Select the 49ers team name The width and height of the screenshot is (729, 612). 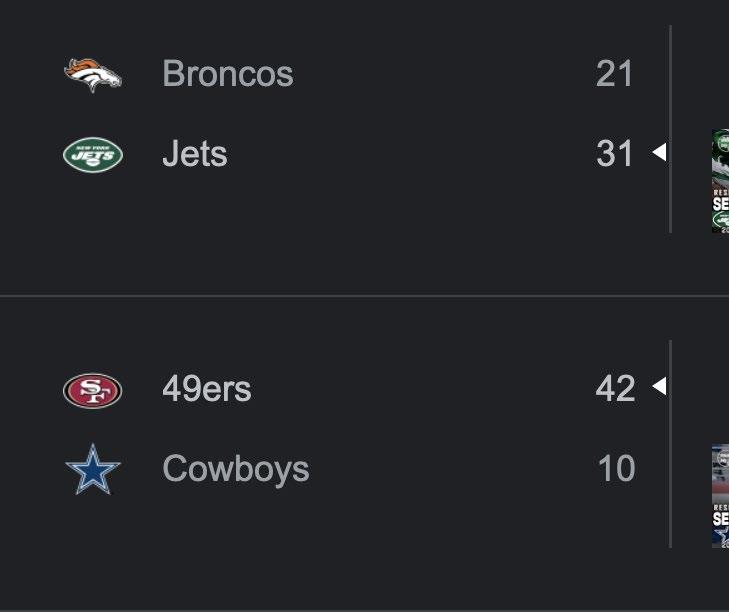206,389
